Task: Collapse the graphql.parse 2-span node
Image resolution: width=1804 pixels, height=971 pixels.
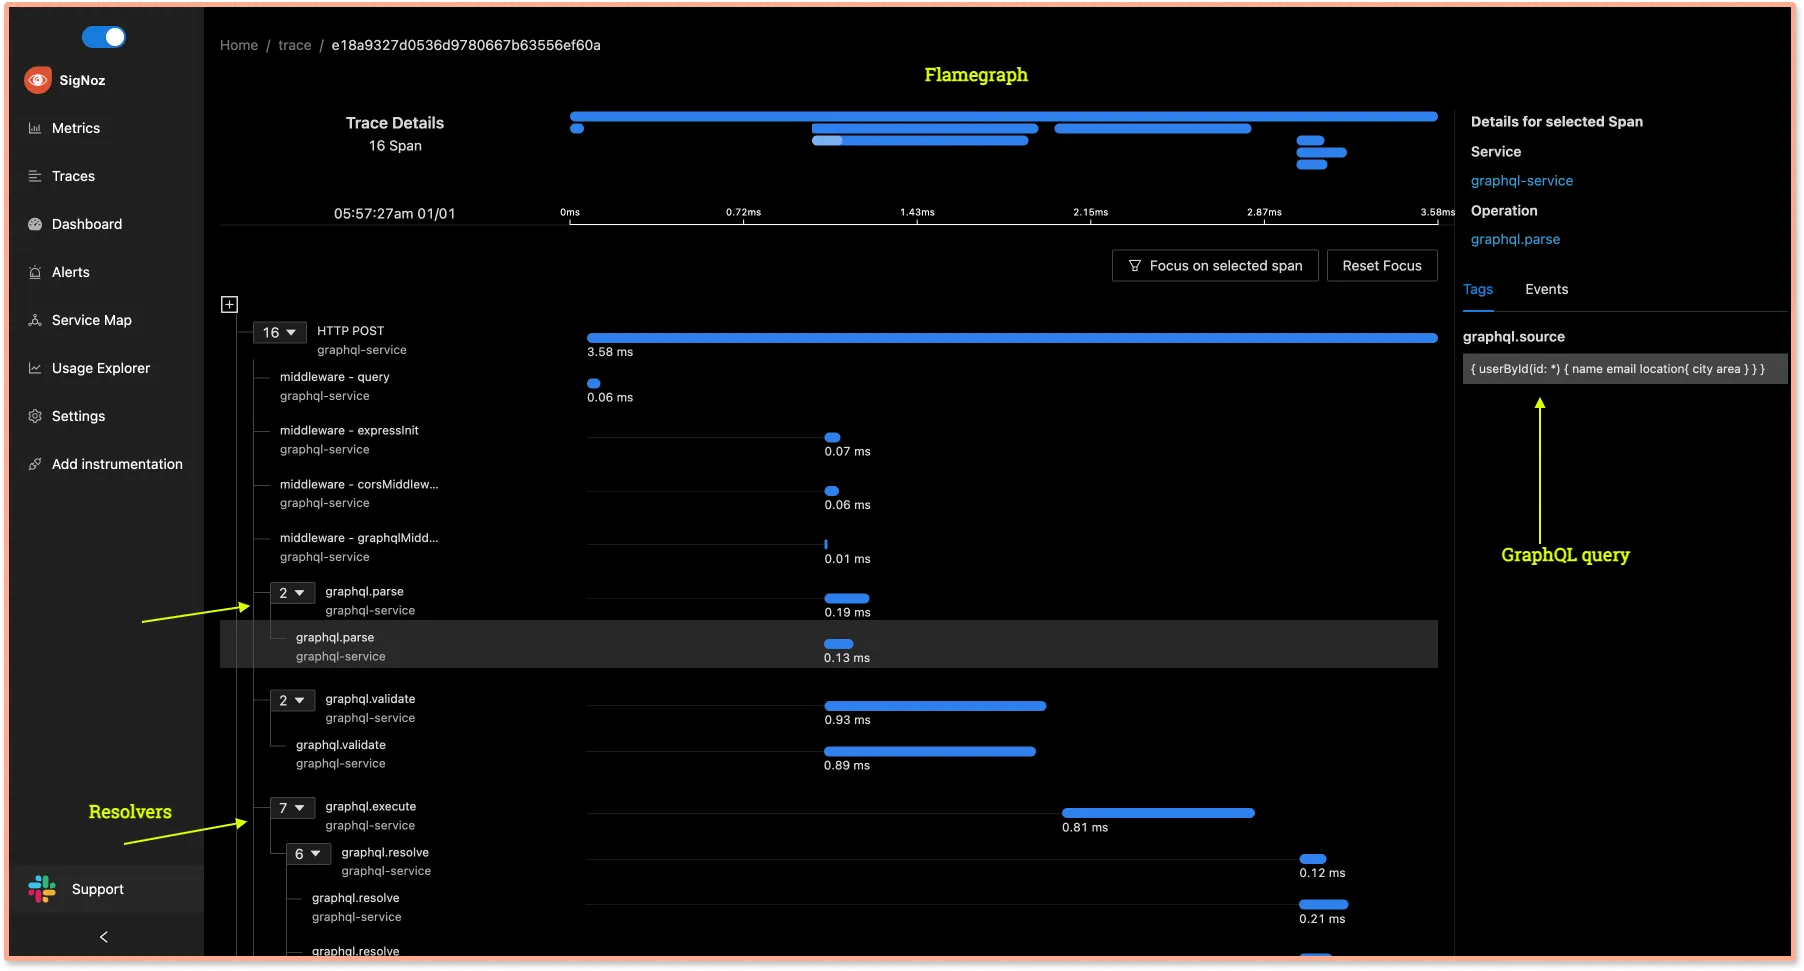Action: 292,593
